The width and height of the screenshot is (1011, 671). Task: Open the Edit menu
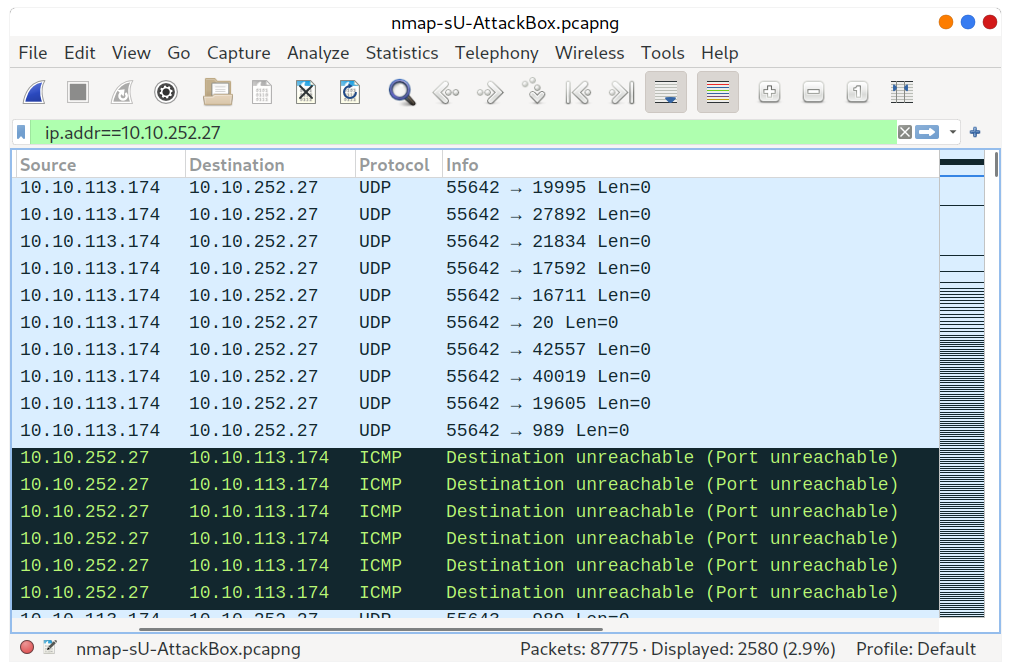(x=79, y=53)
